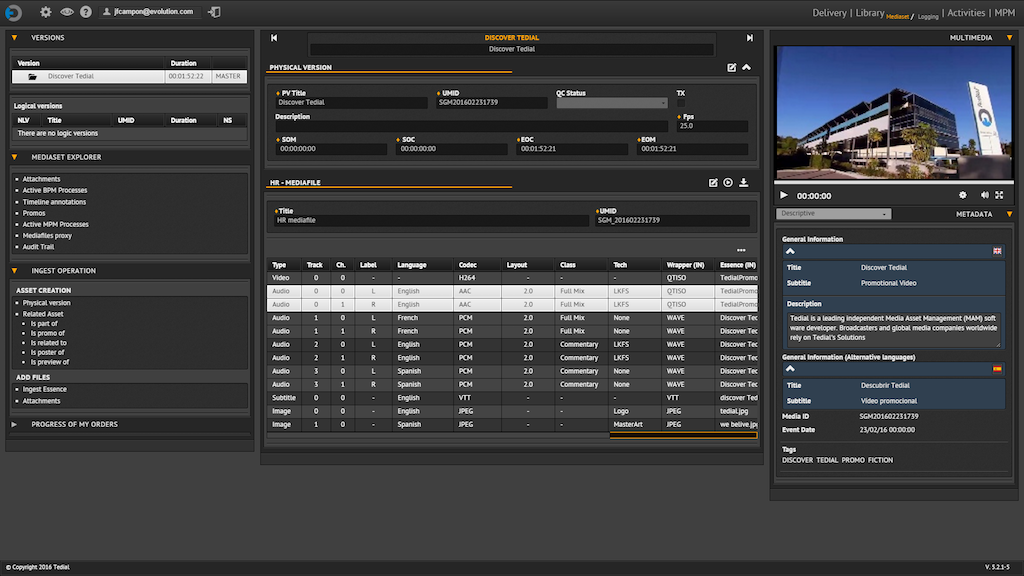The height and width of the screenshot is (576, 1024).
Task: Open the Descriptive metadata dropdown
Action: pyautogui.click(x=833, y=214)
